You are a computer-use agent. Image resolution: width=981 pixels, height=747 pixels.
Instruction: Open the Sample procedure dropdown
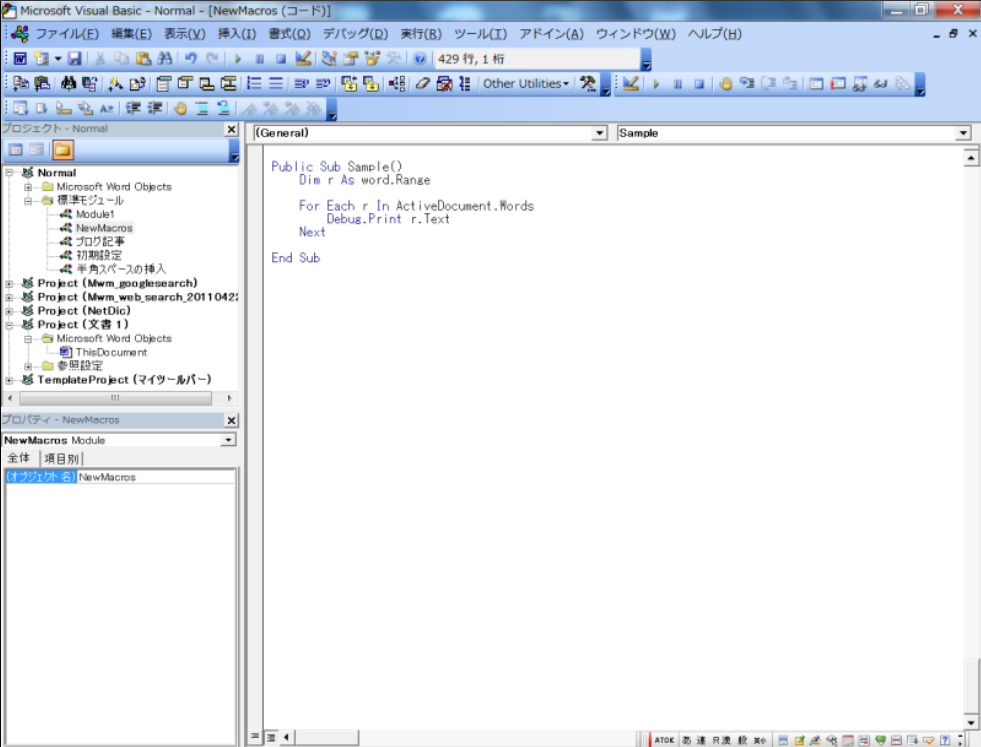[x=963, y=133]
